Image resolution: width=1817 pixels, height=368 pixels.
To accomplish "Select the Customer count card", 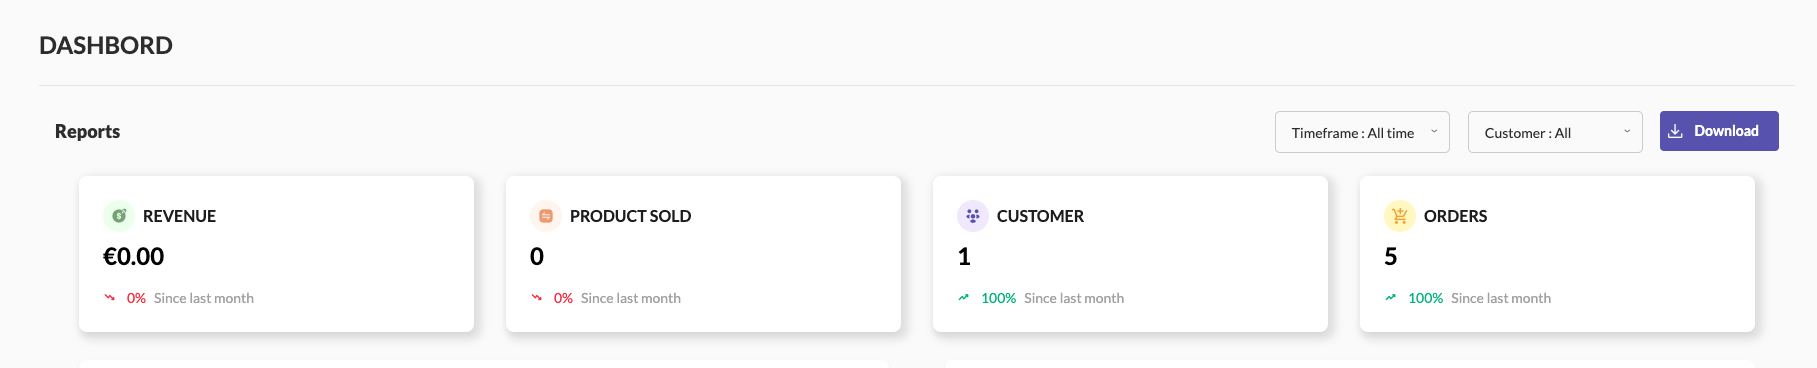I will tap(1130, 254).
